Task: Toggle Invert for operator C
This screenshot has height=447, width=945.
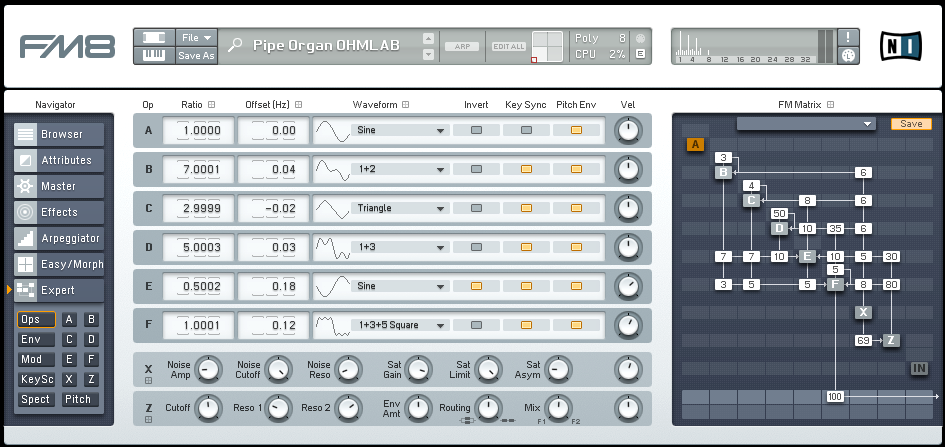Action: [x=476, y=208]
